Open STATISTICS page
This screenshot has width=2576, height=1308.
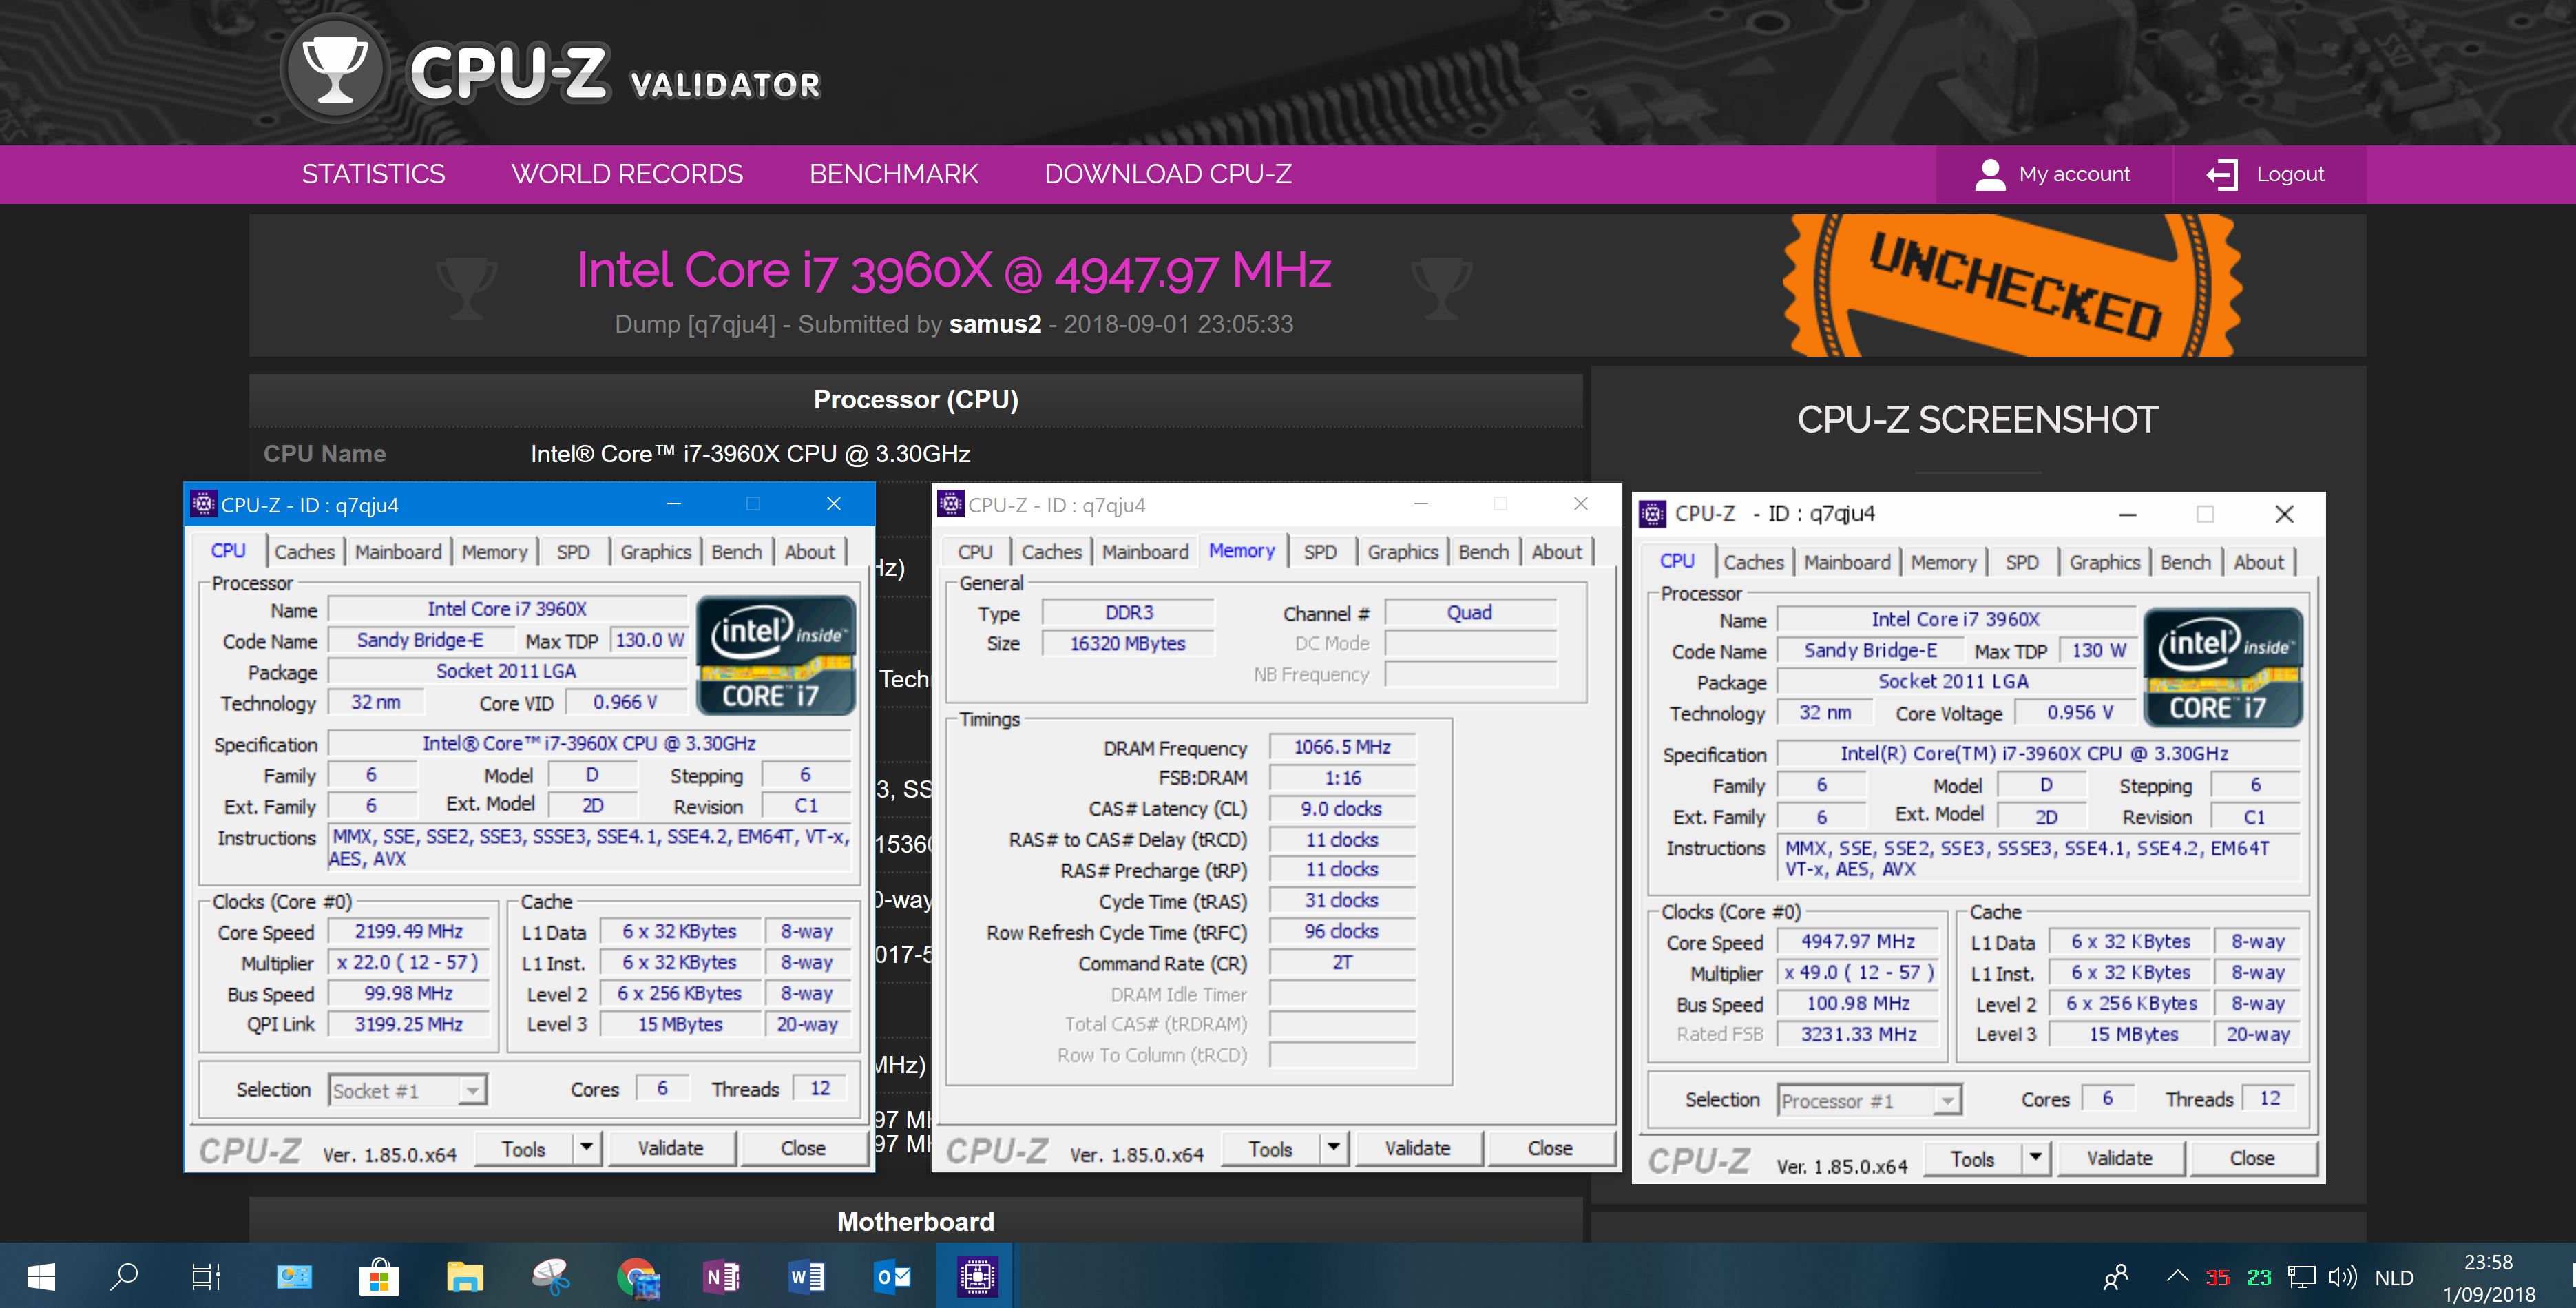click(x=373, y=174)
